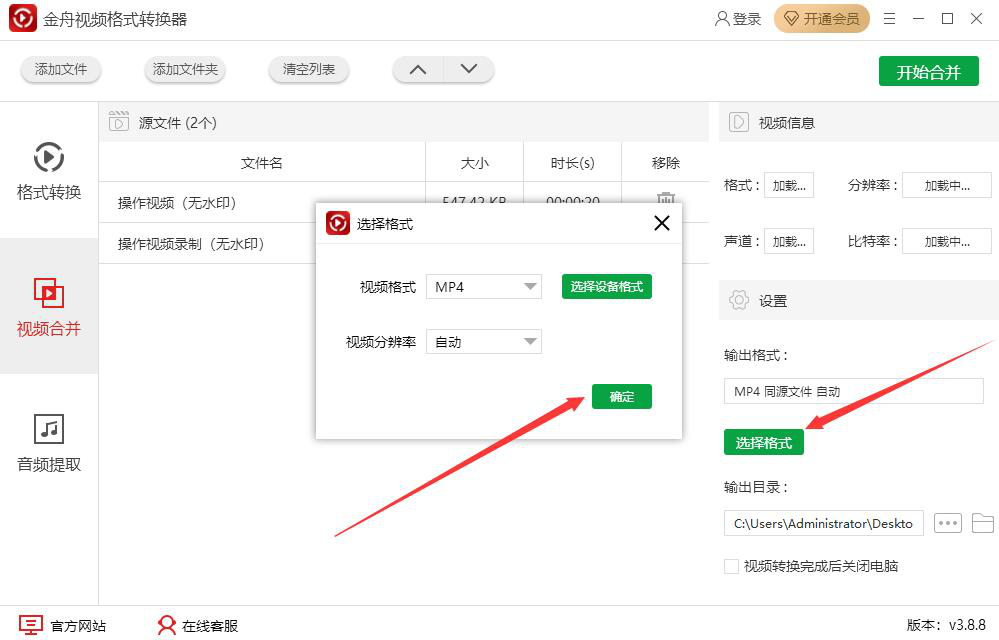Click the 视频信息 panel icon

point(738,122)
